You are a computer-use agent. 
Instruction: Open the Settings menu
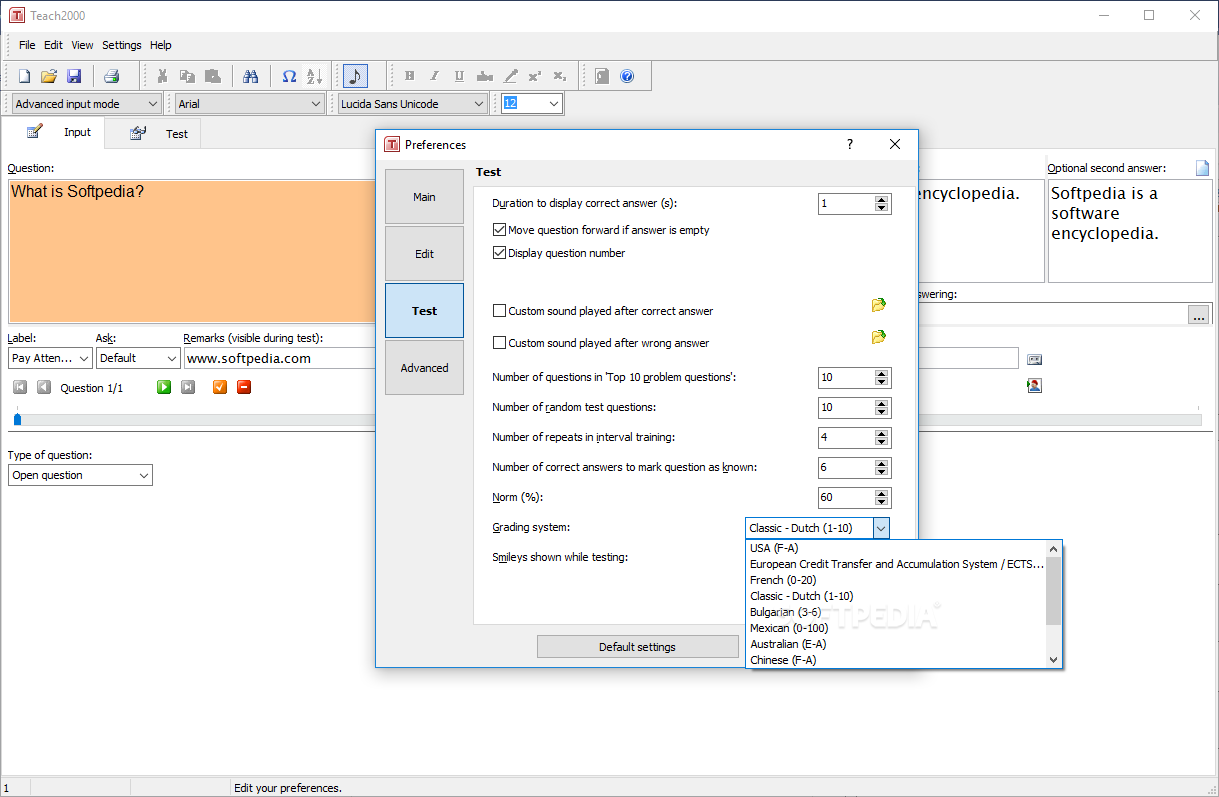122,45
